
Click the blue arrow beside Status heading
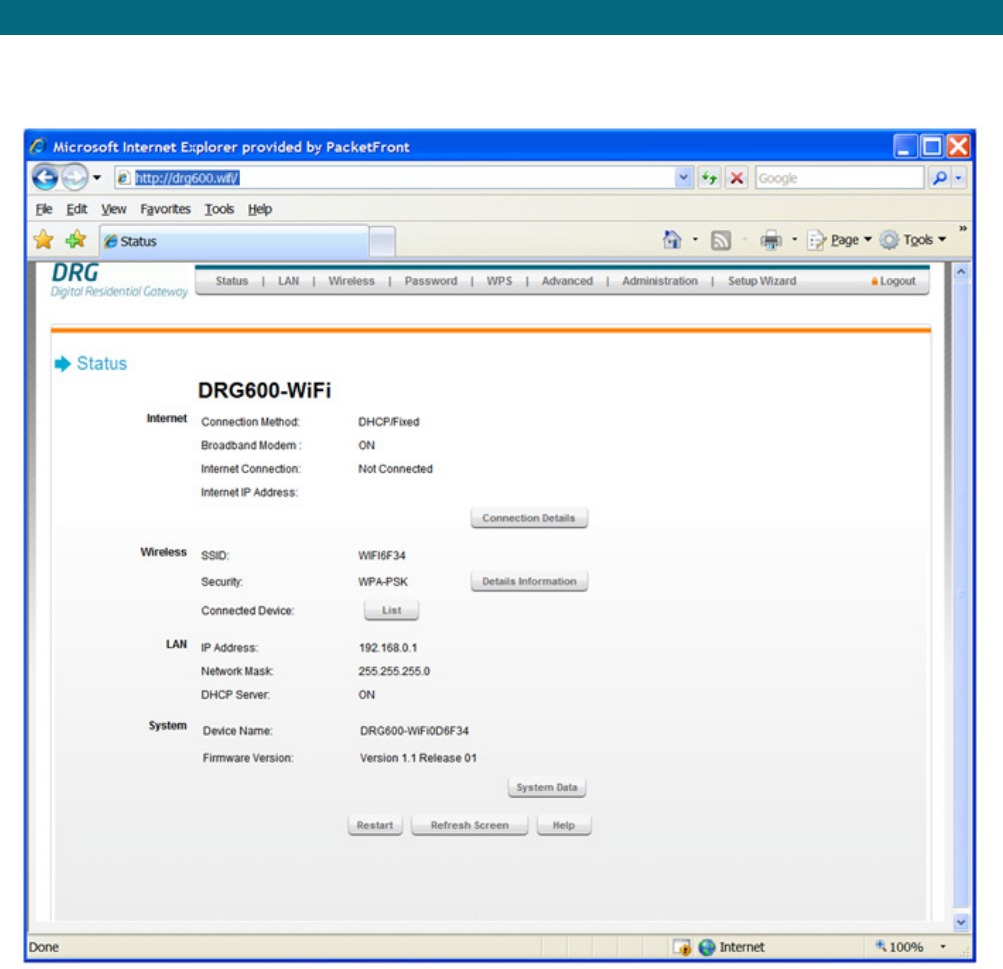(x=62, y=364)
